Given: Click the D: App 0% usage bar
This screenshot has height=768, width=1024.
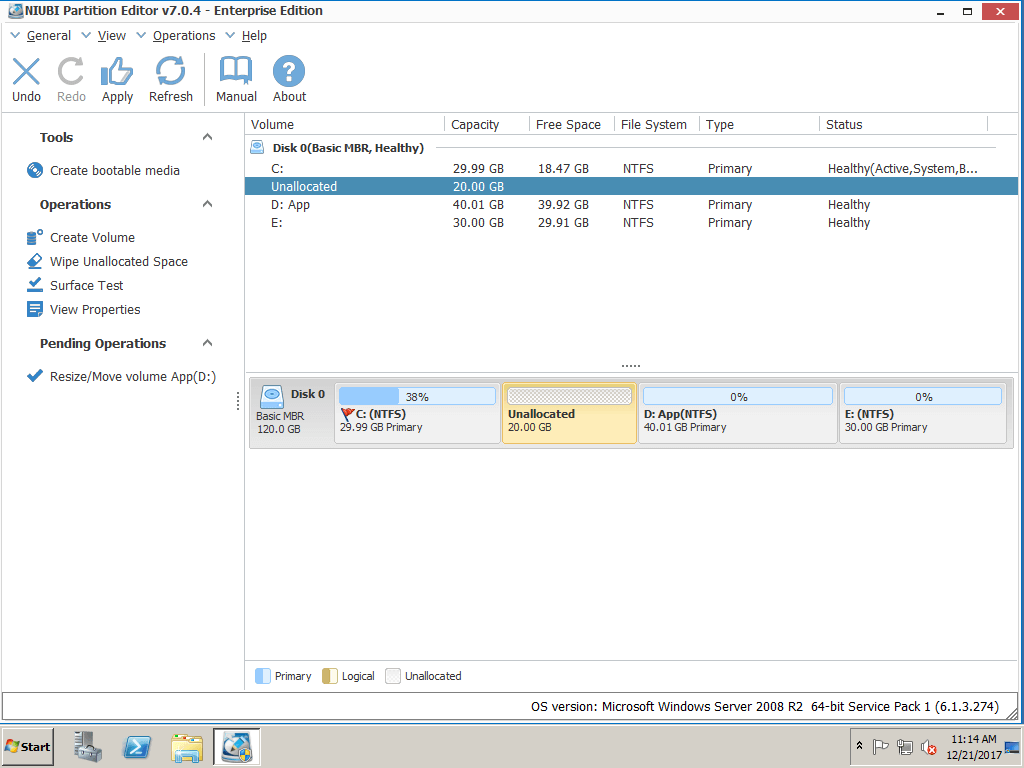Looking at the screenshot, I should click(x=738, y=396).
